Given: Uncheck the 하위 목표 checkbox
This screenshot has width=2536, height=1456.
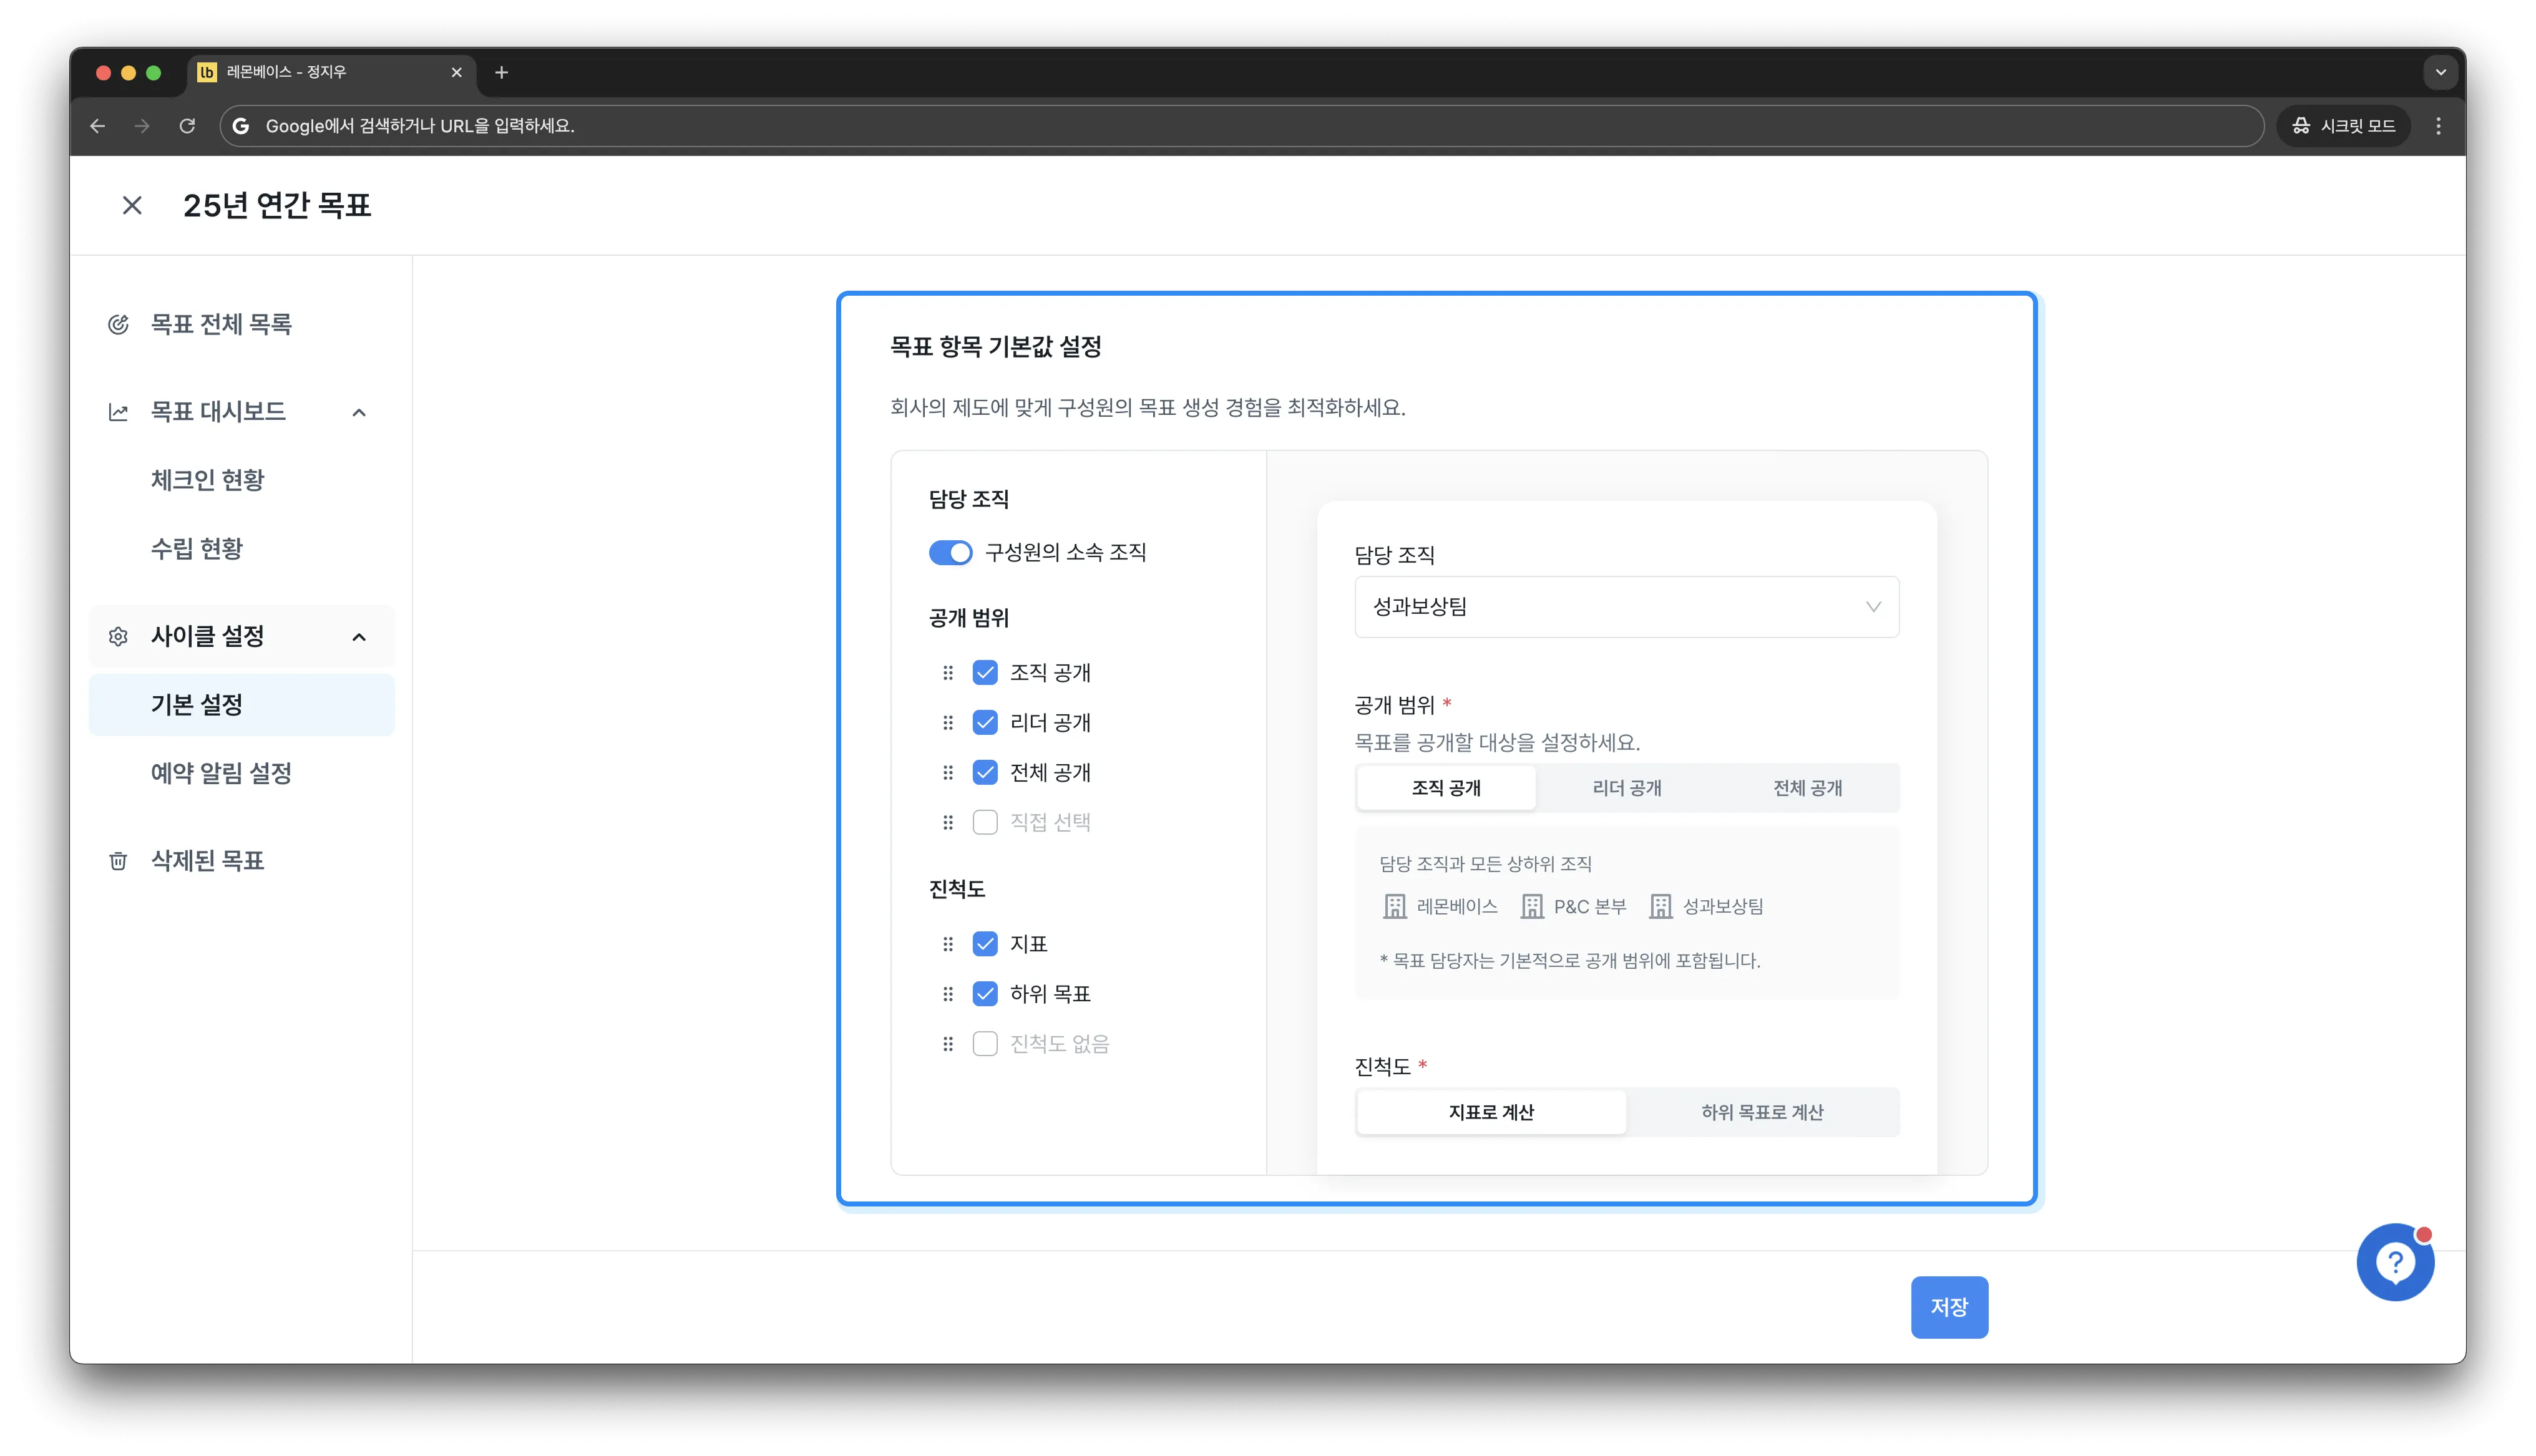Looking at the screenshot, I should point(985,994).
